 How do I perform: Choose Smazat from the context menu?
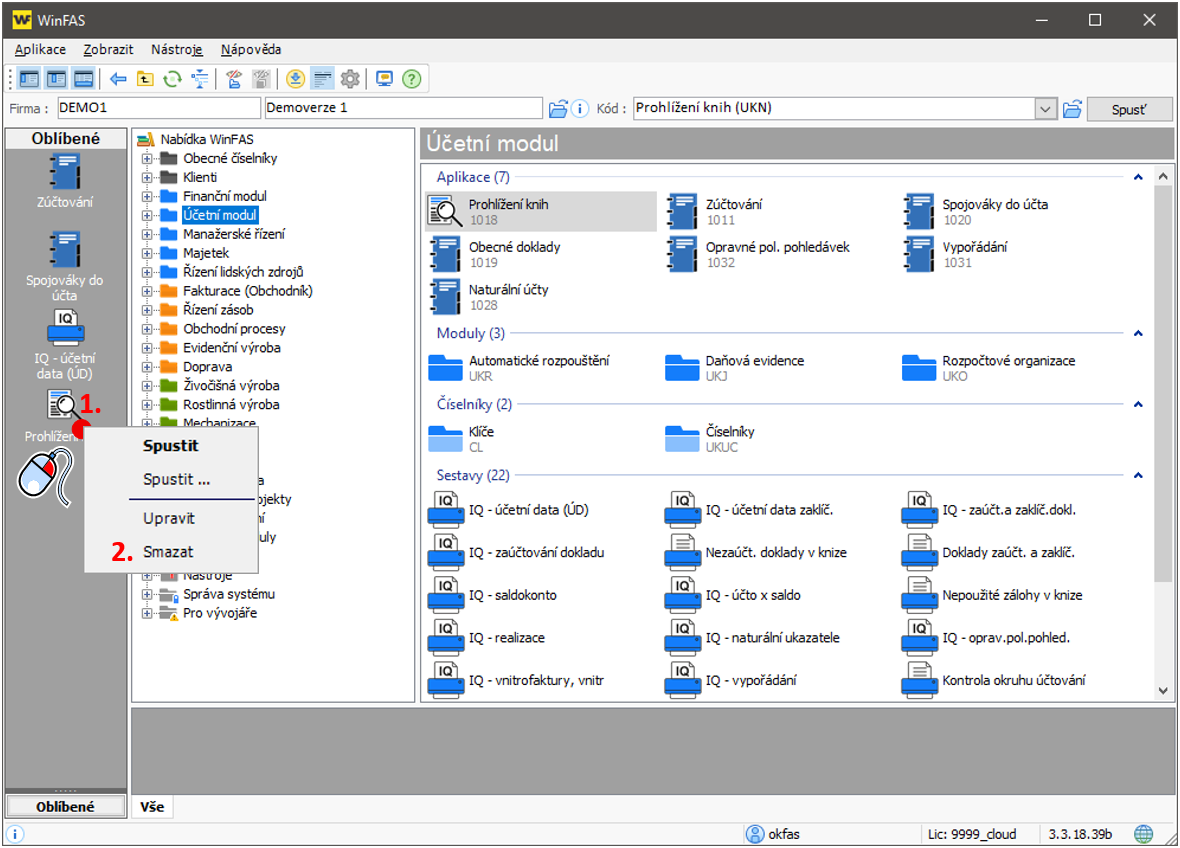[x=168, y=551]
